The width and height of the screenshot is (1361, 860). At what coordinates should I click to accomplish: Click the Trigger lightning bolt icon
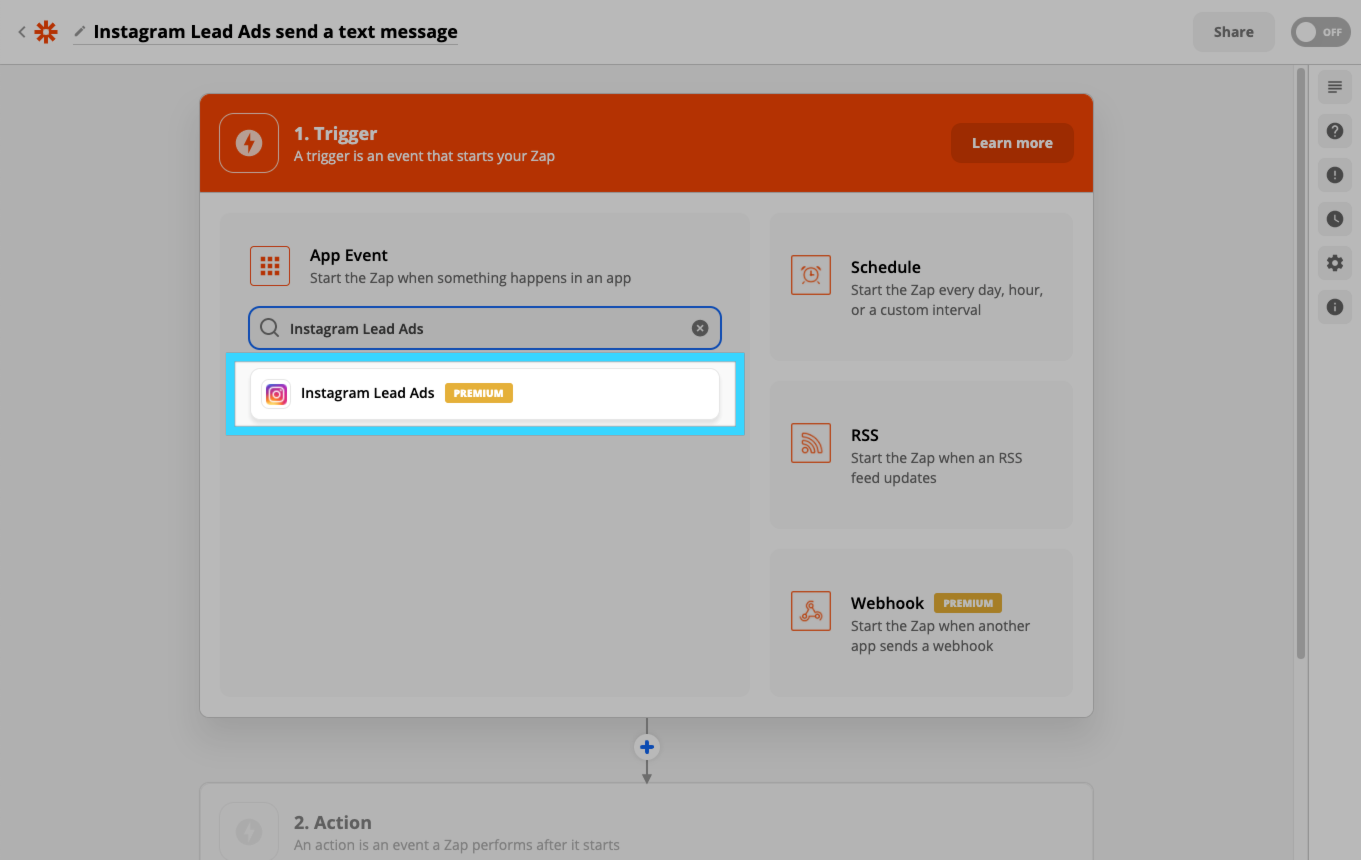coord(249,143)
